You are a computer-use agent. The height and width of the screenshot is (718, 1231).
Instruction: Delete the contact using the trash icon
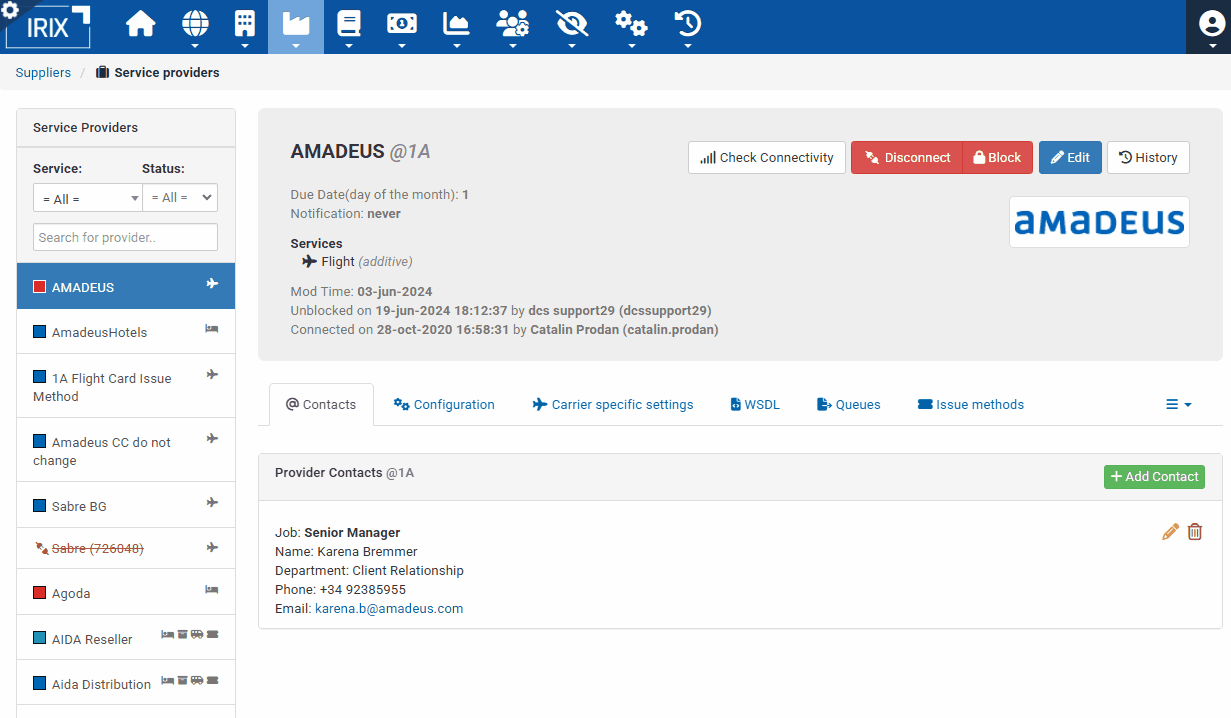click(x=1195, y=531)
